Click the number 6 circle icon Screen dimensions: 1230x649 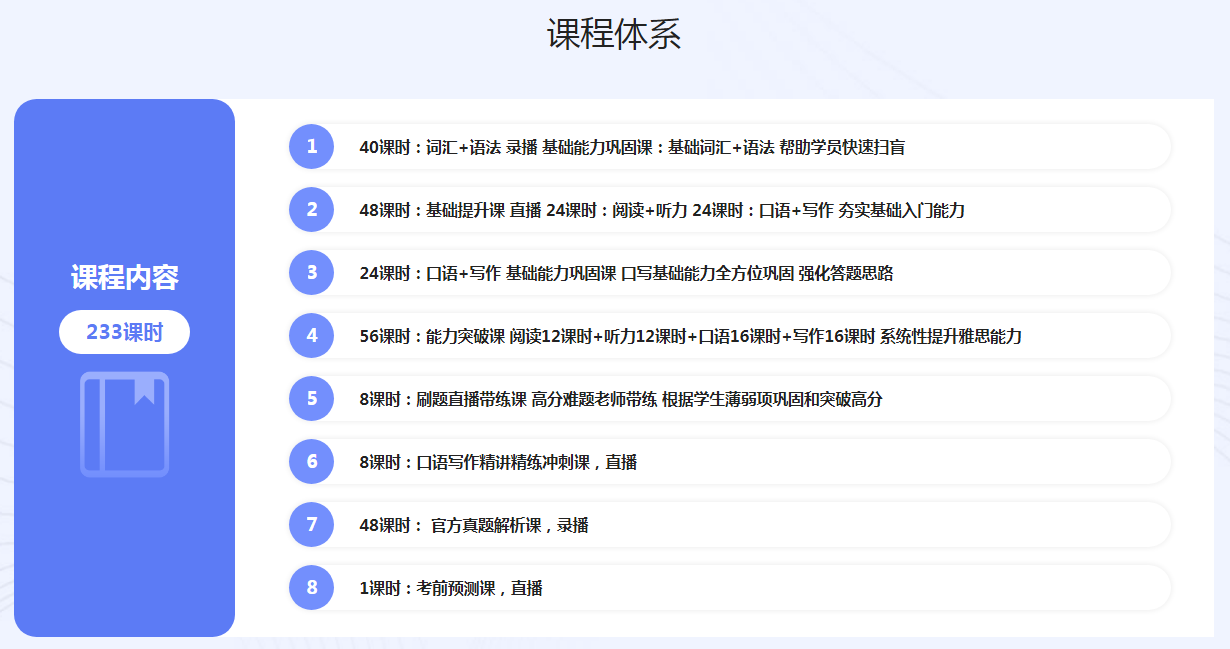coord(311,462)
